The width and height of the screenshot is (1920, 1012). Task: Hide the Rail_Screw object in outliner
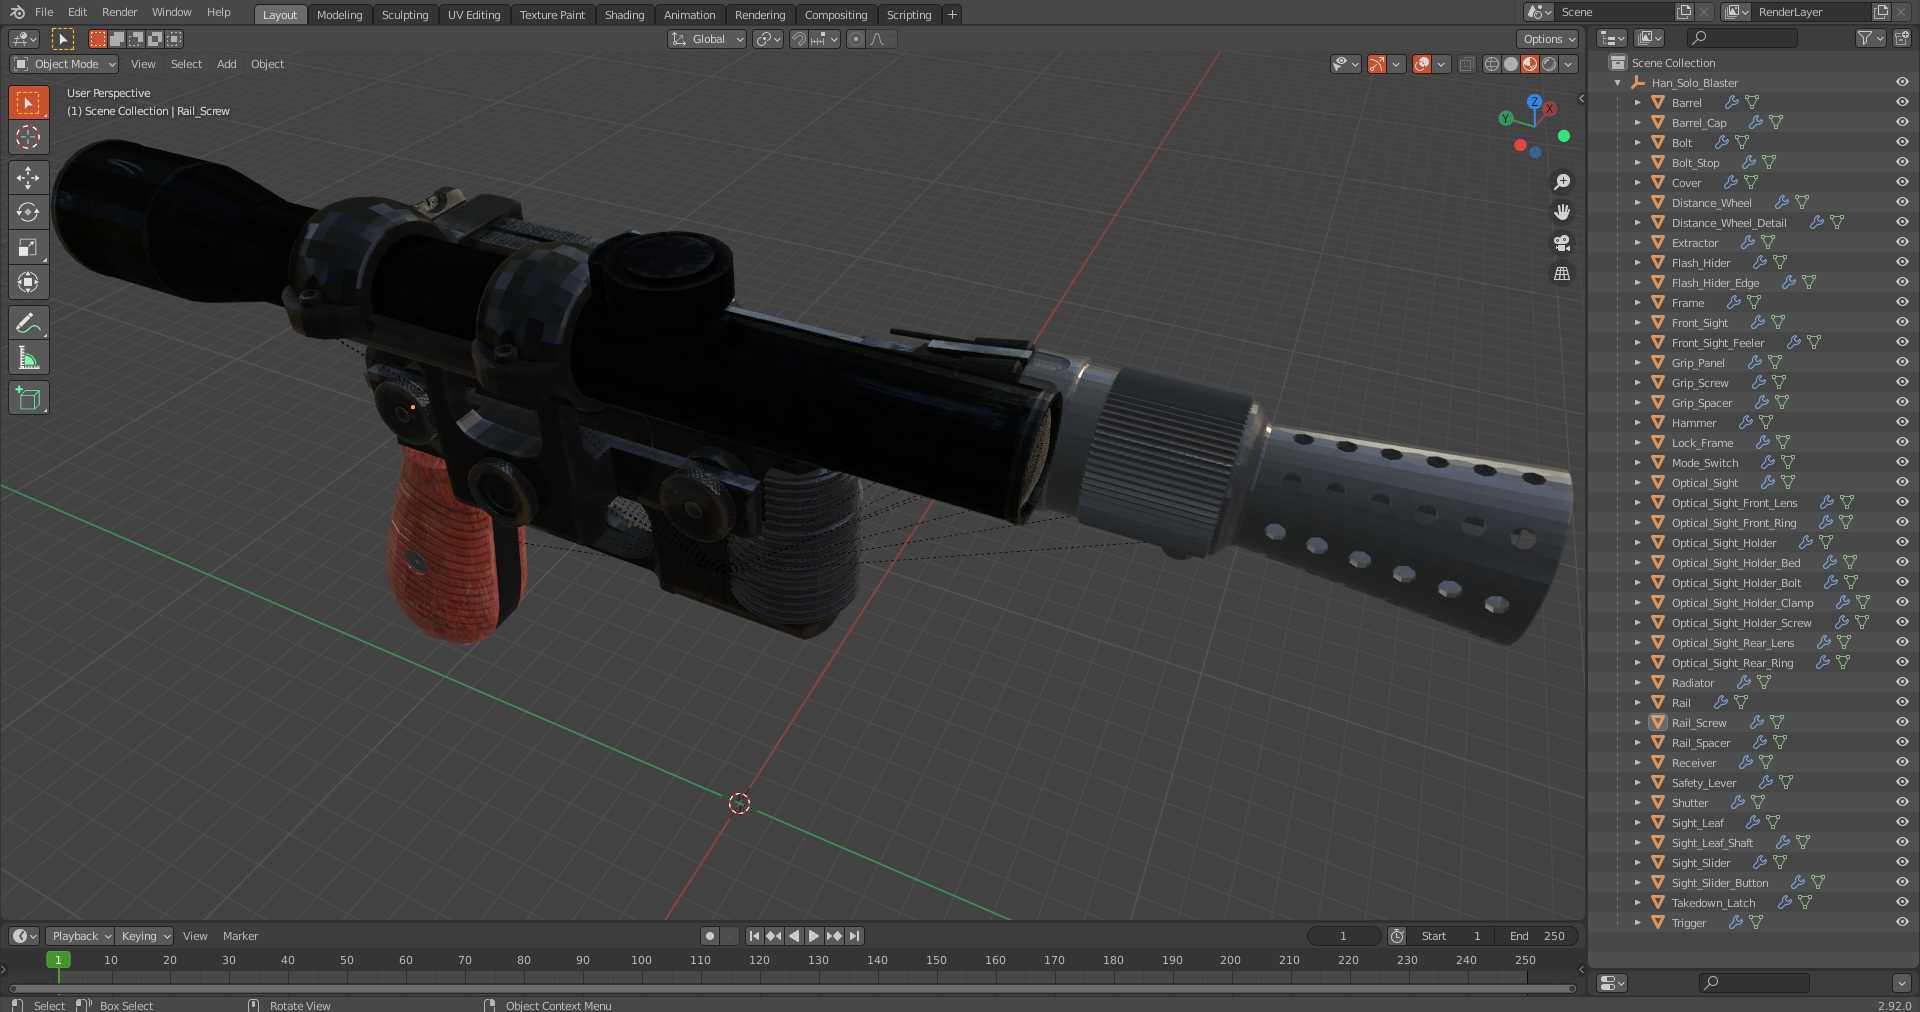click(1901, 722)
